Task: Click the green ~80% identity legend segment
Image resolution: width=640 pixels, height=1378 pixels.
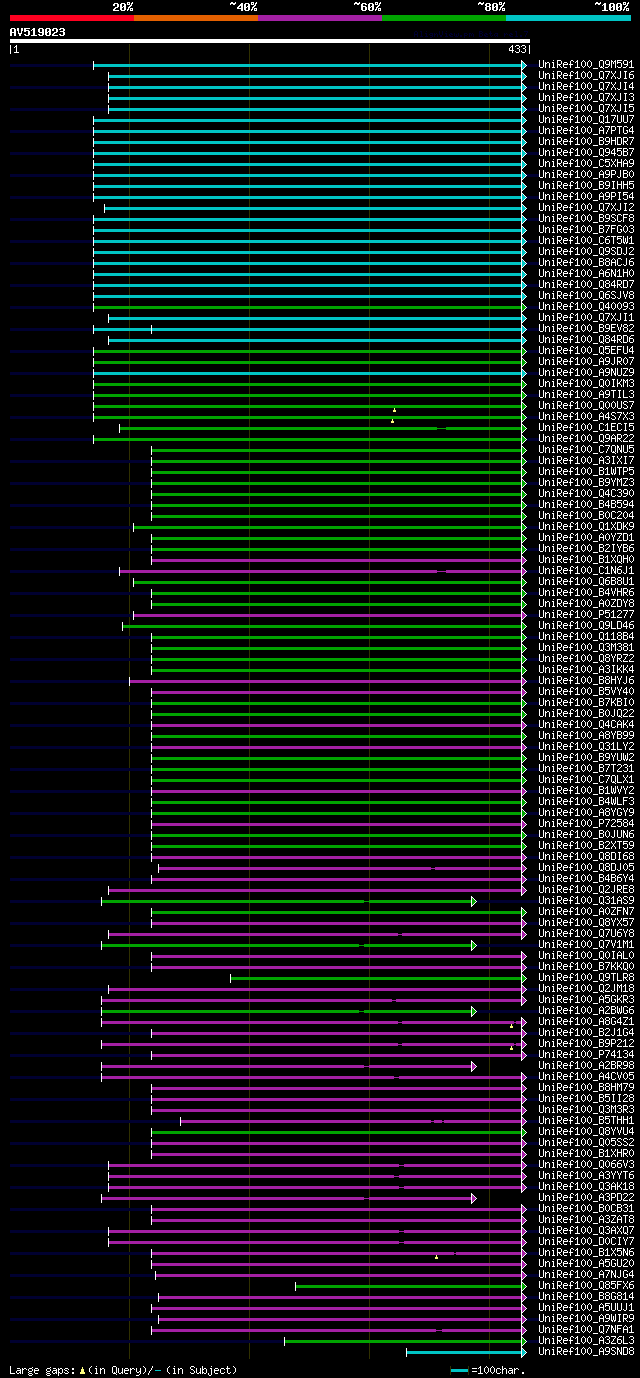Action: (443, 18)
